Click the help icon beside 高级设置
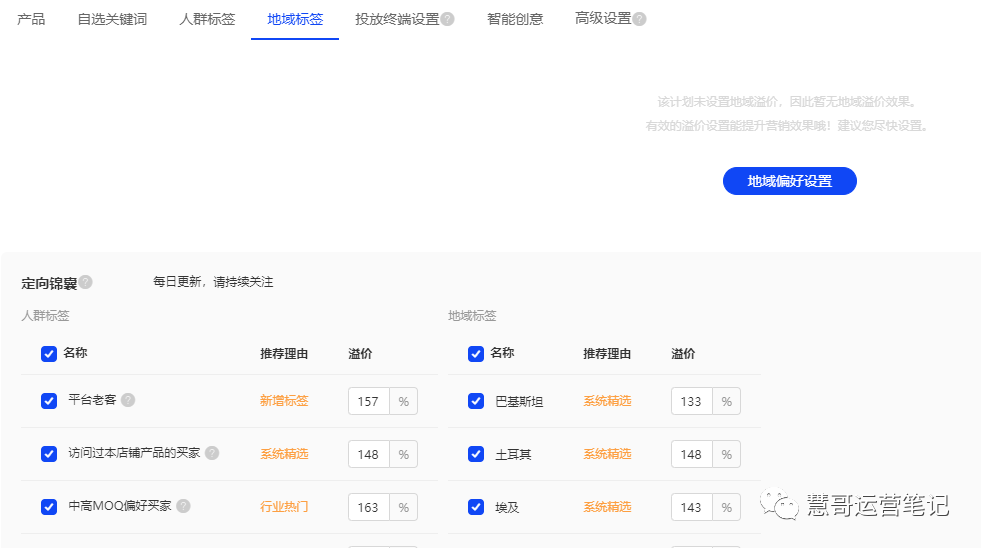 pos(639,19)
